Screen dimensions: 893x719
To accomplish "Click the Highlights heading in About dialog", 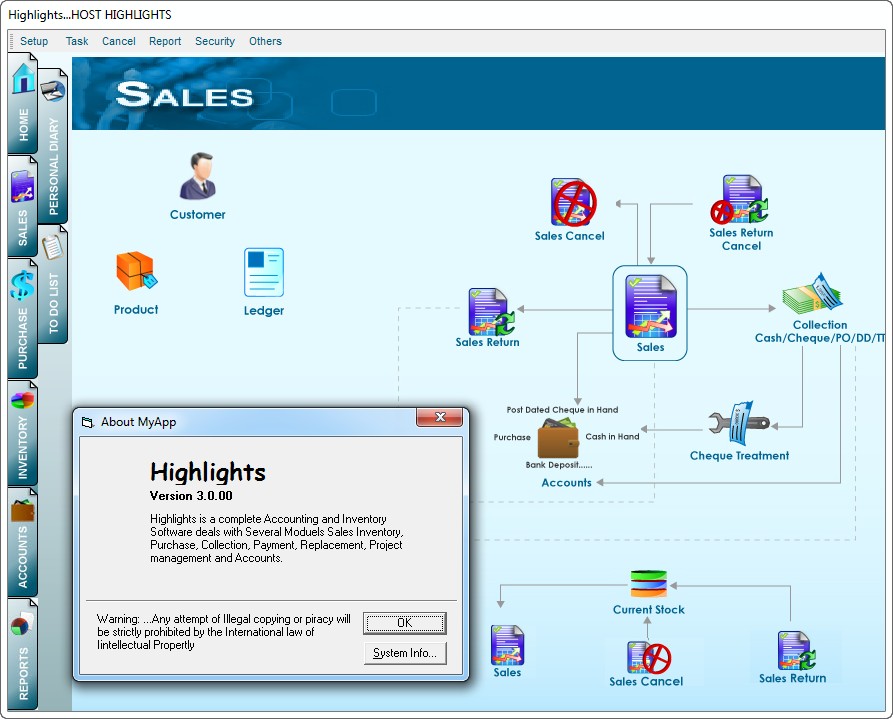I will (208, 472).
